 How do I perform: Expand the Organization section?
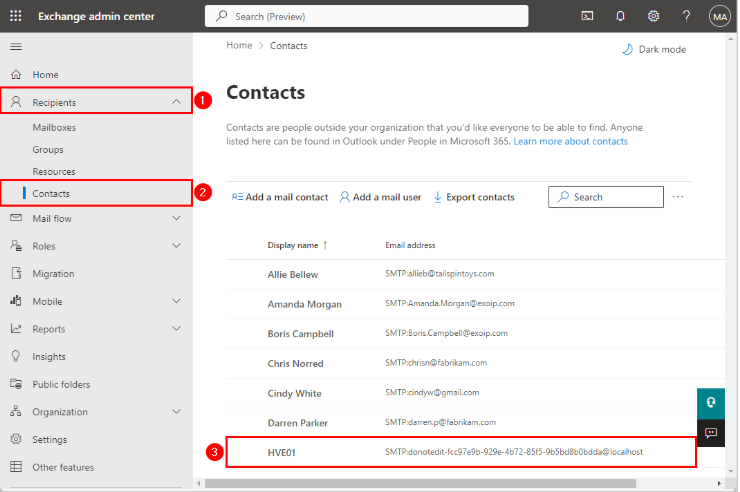coord(176,411)
